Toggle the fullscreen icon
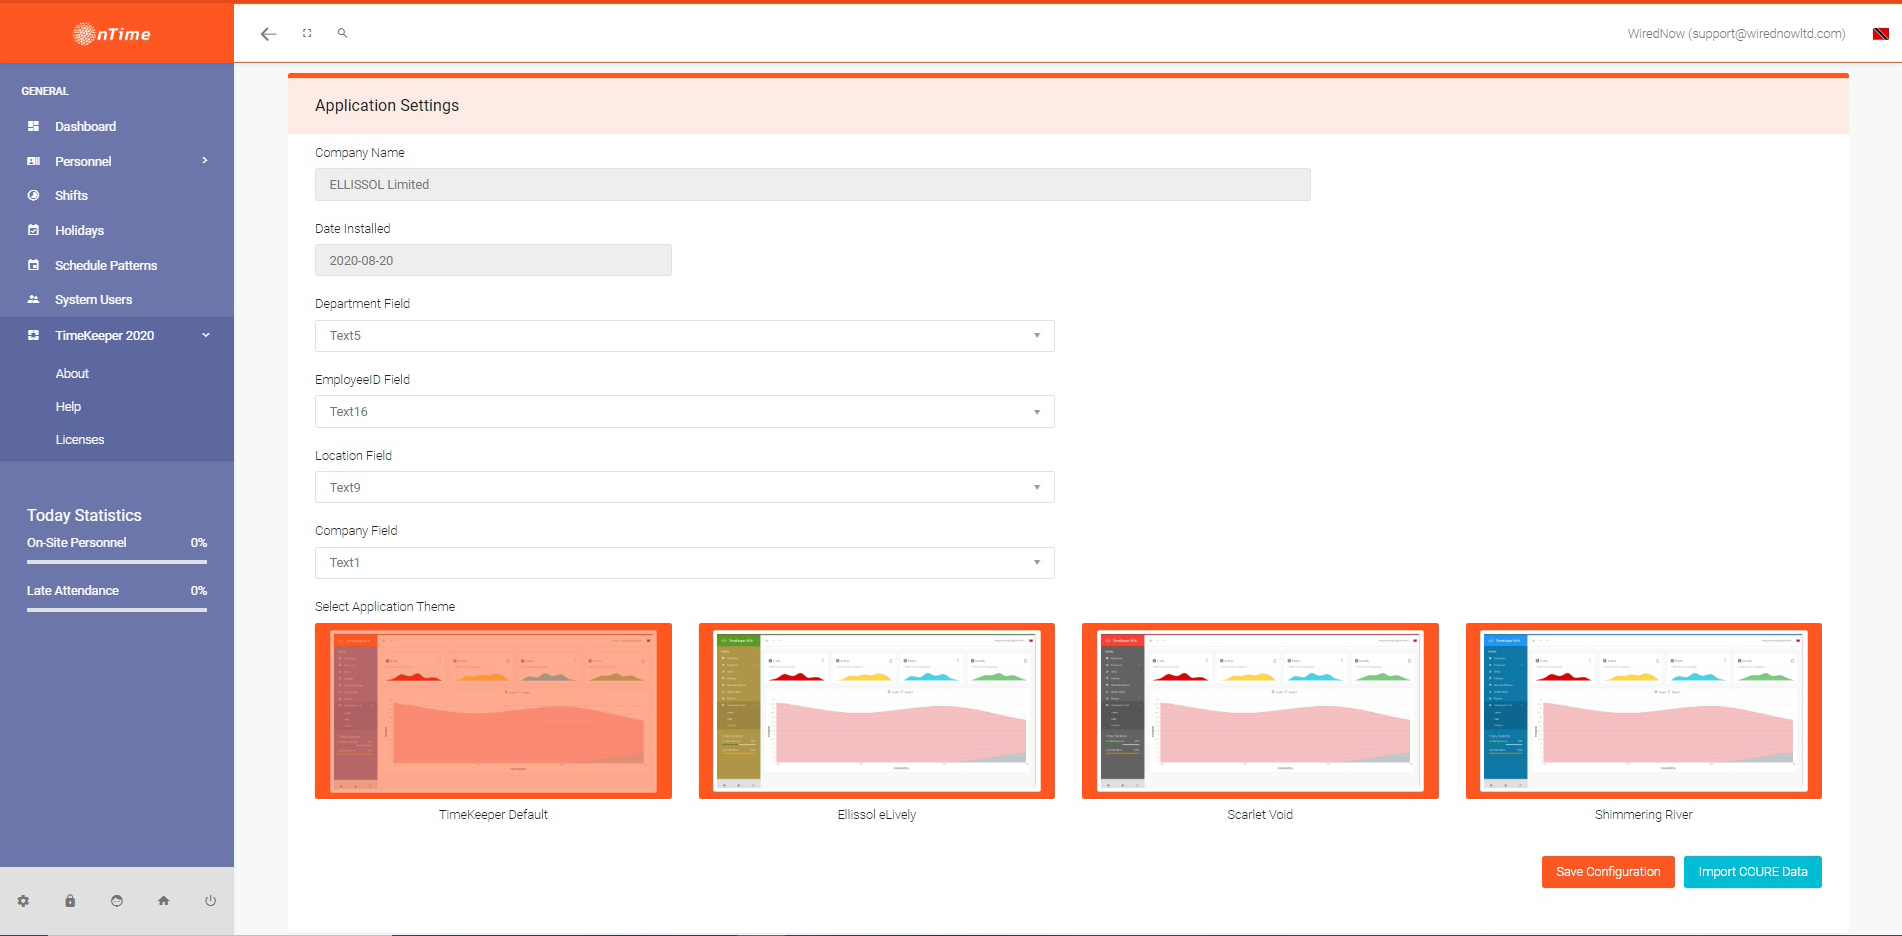The width and height of the screenshot is (1902, 936). 307,33
